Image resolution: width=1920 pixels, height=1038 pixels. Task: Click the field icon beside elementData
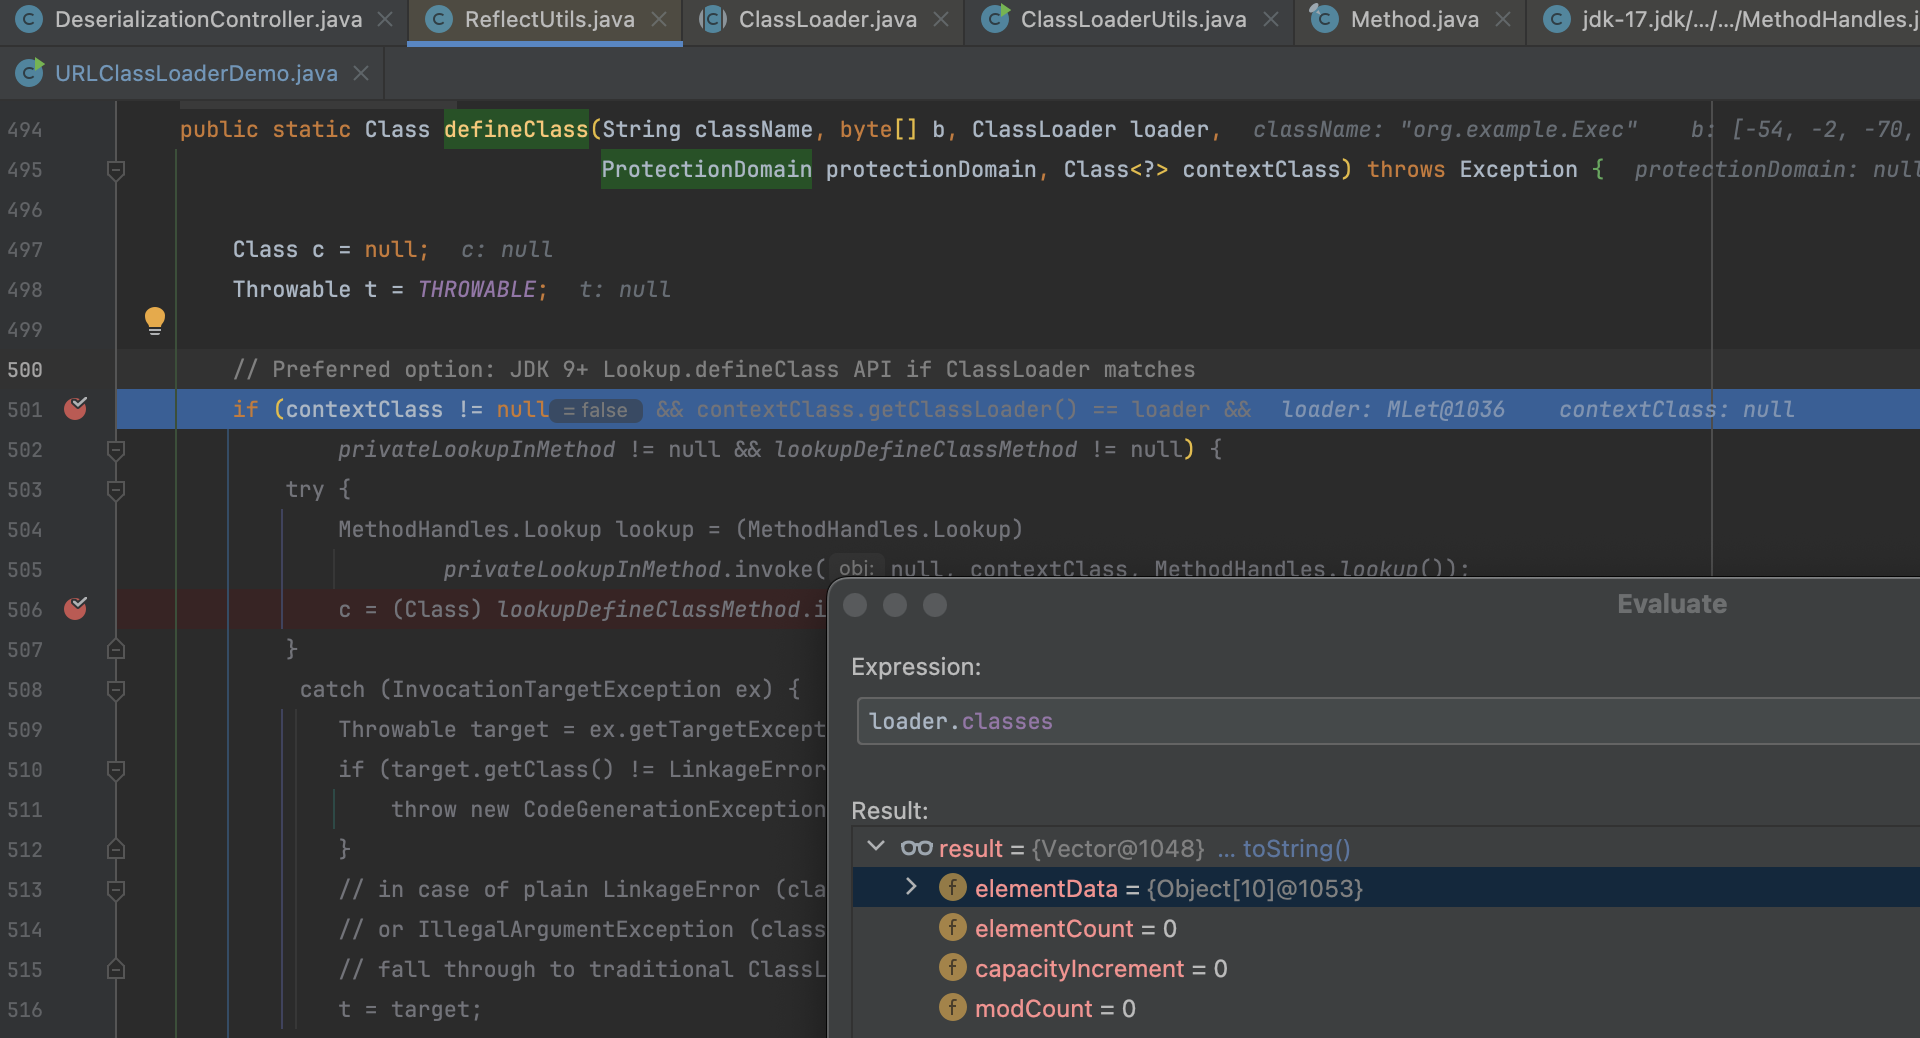click(x=953, y=887)
